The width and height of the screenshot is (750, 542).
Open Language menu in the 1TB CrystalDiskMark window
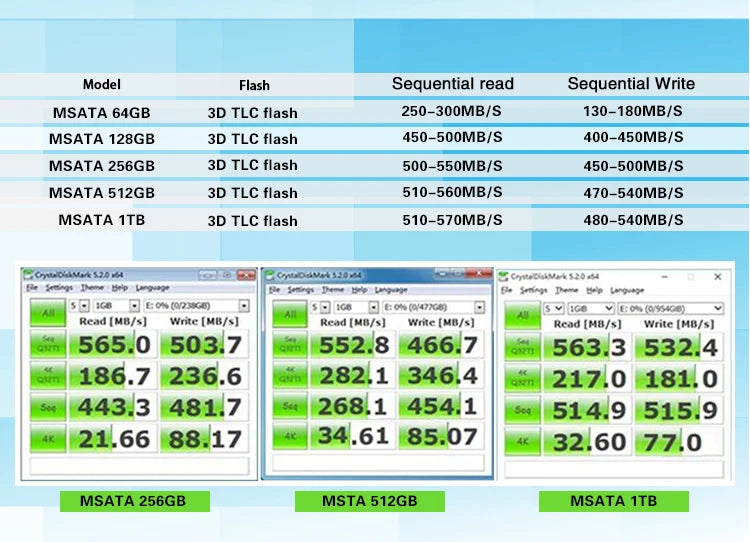pos(627,290)
